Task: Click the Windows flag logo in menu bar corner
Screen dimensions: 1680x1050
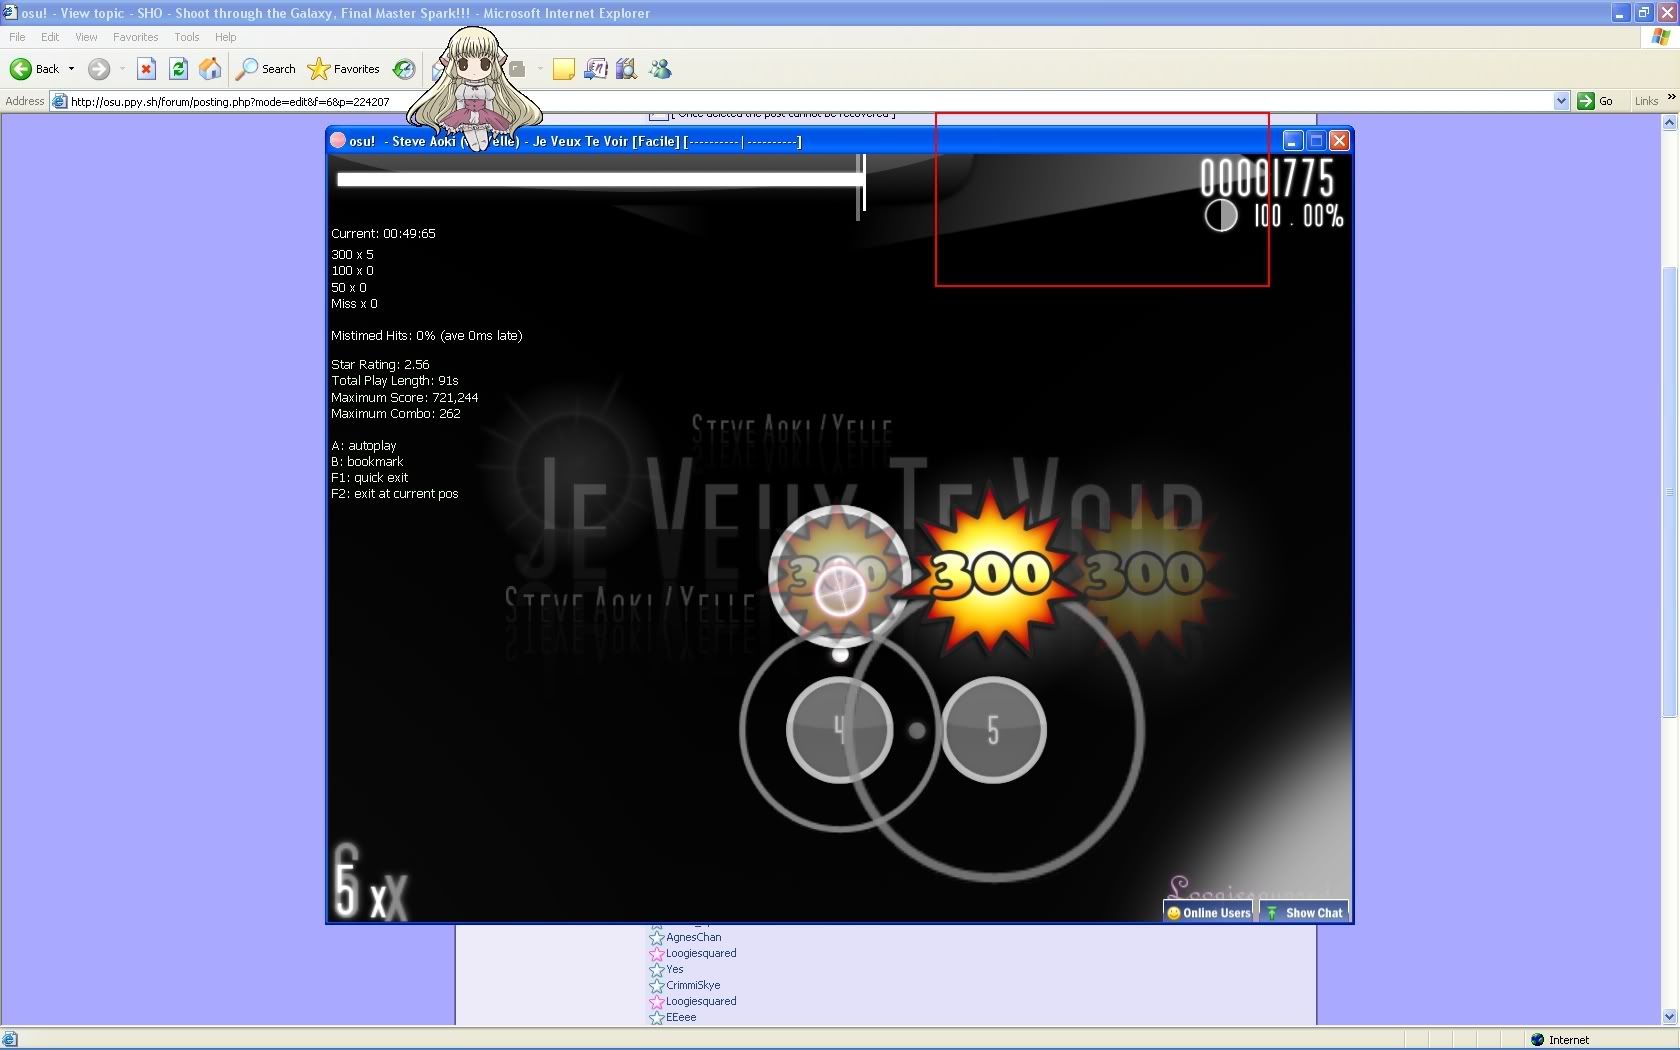Action: point(1661,37)
